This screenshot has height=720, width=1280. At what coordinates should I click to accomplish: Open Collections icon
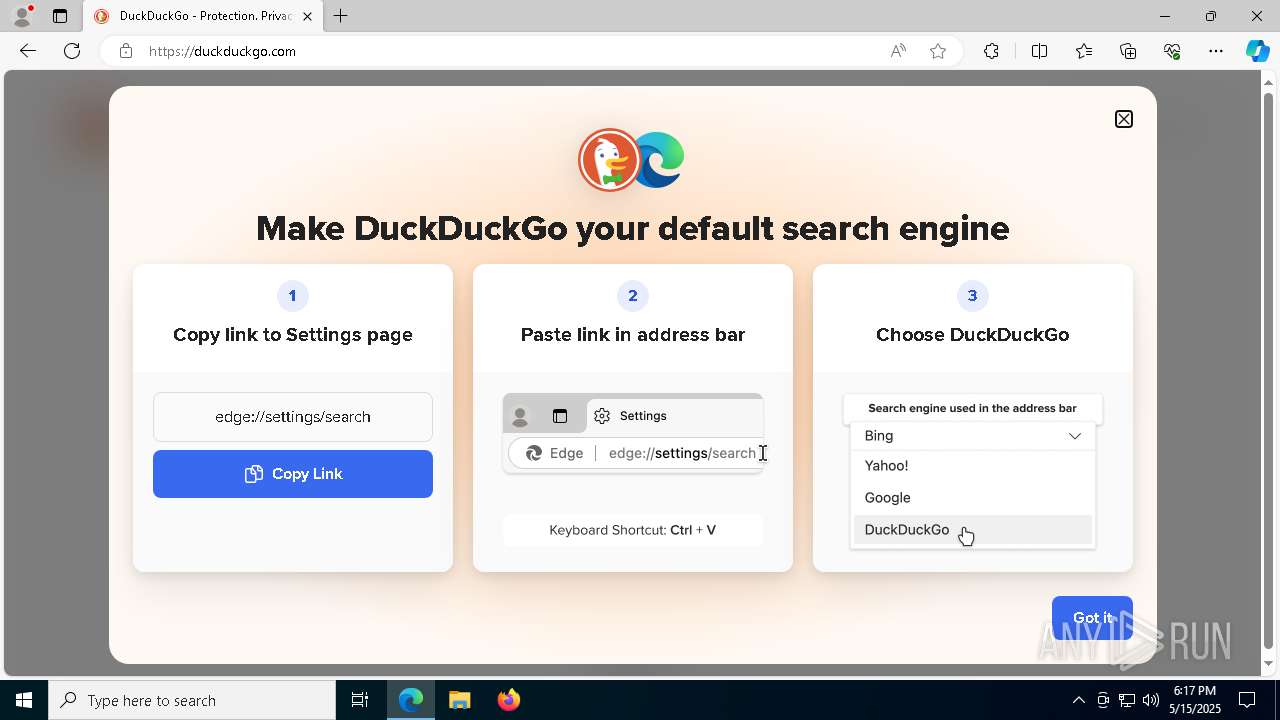pyautogui.click(x=1128, y=51)
